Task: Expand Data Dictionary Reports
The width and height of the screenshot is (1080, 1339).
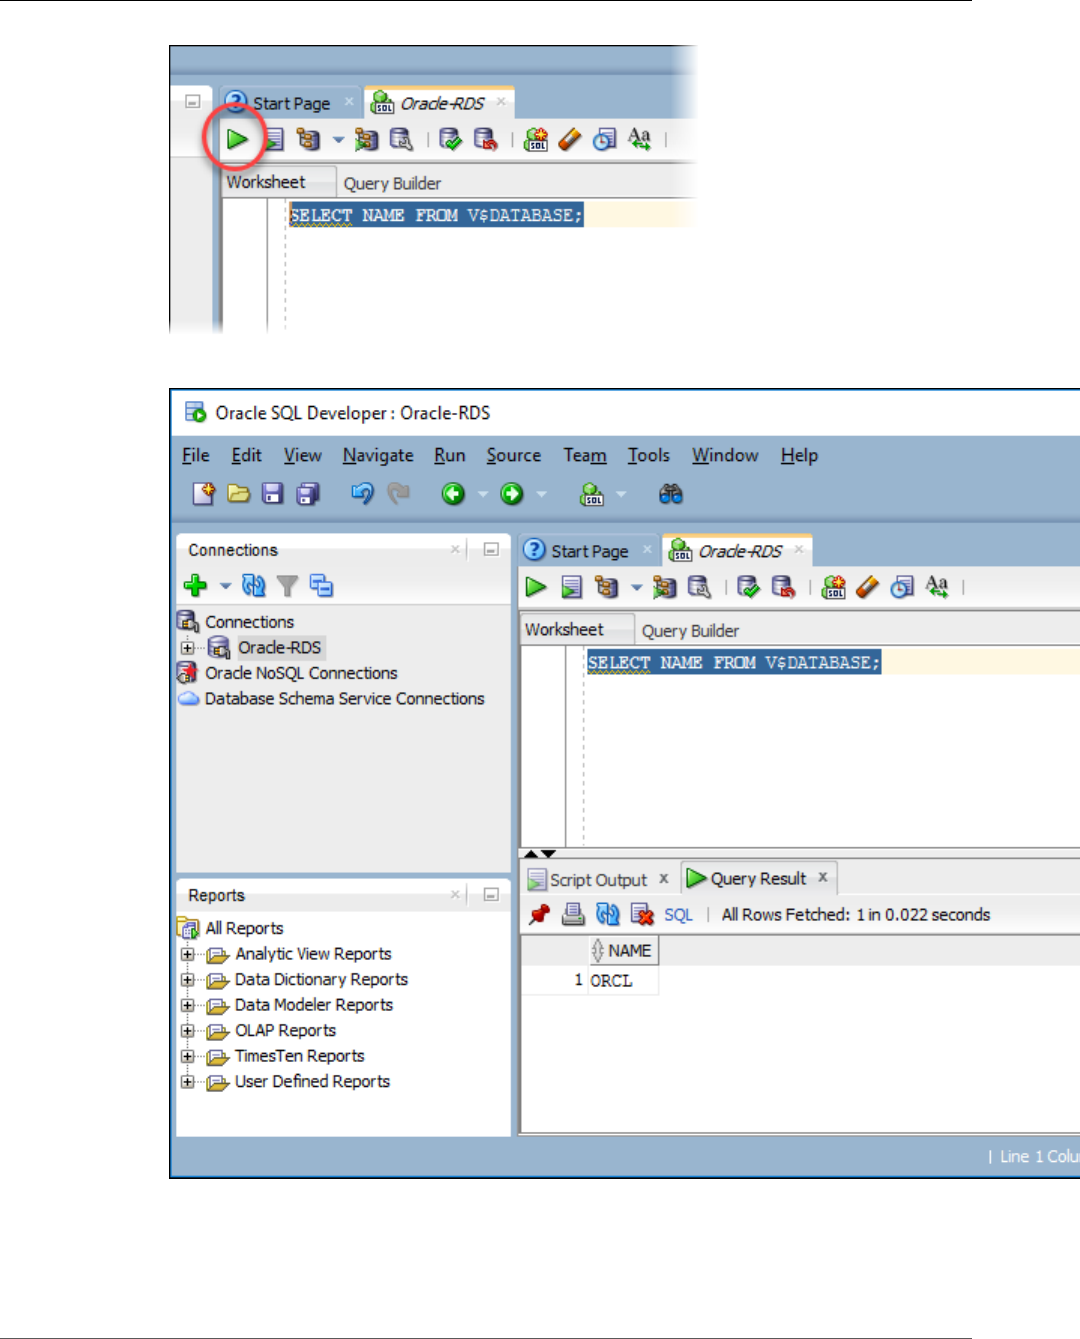Action: pos(187,980)
